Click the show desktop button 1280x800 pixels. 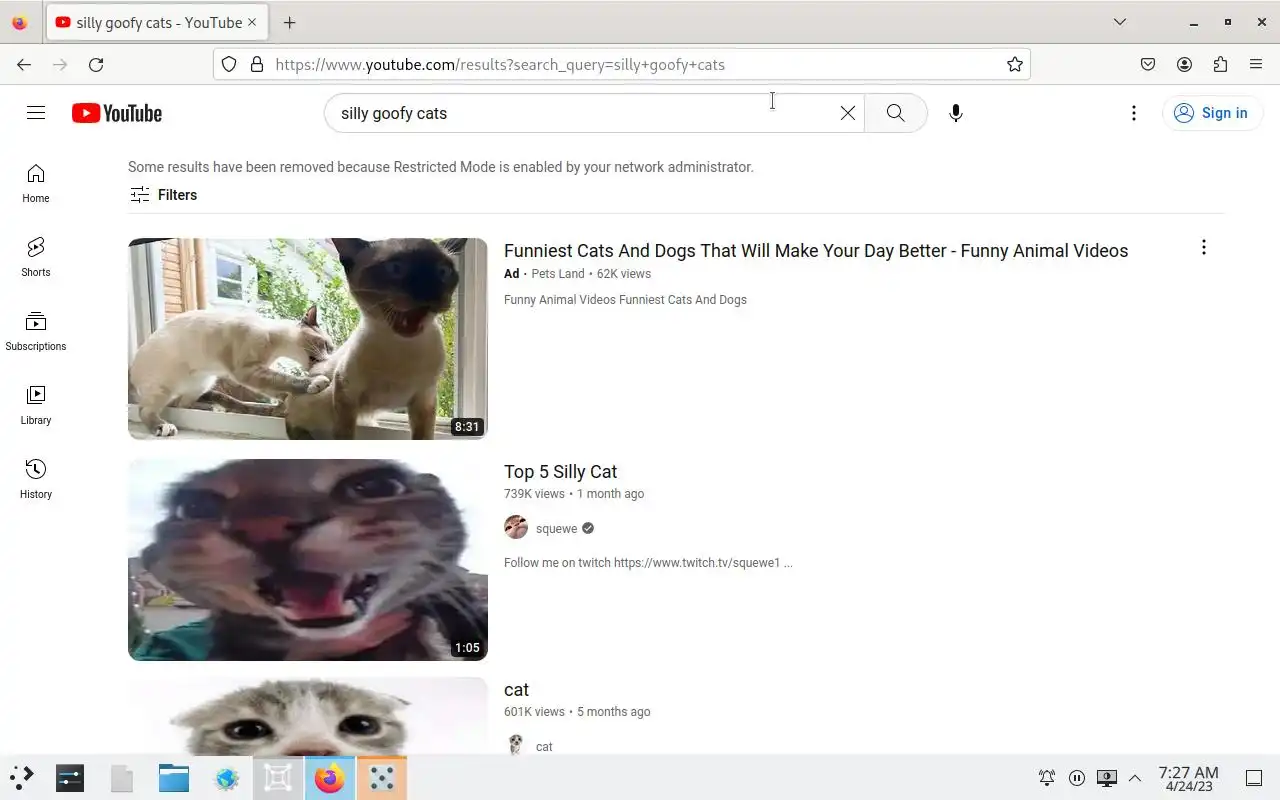point(1254,778)
